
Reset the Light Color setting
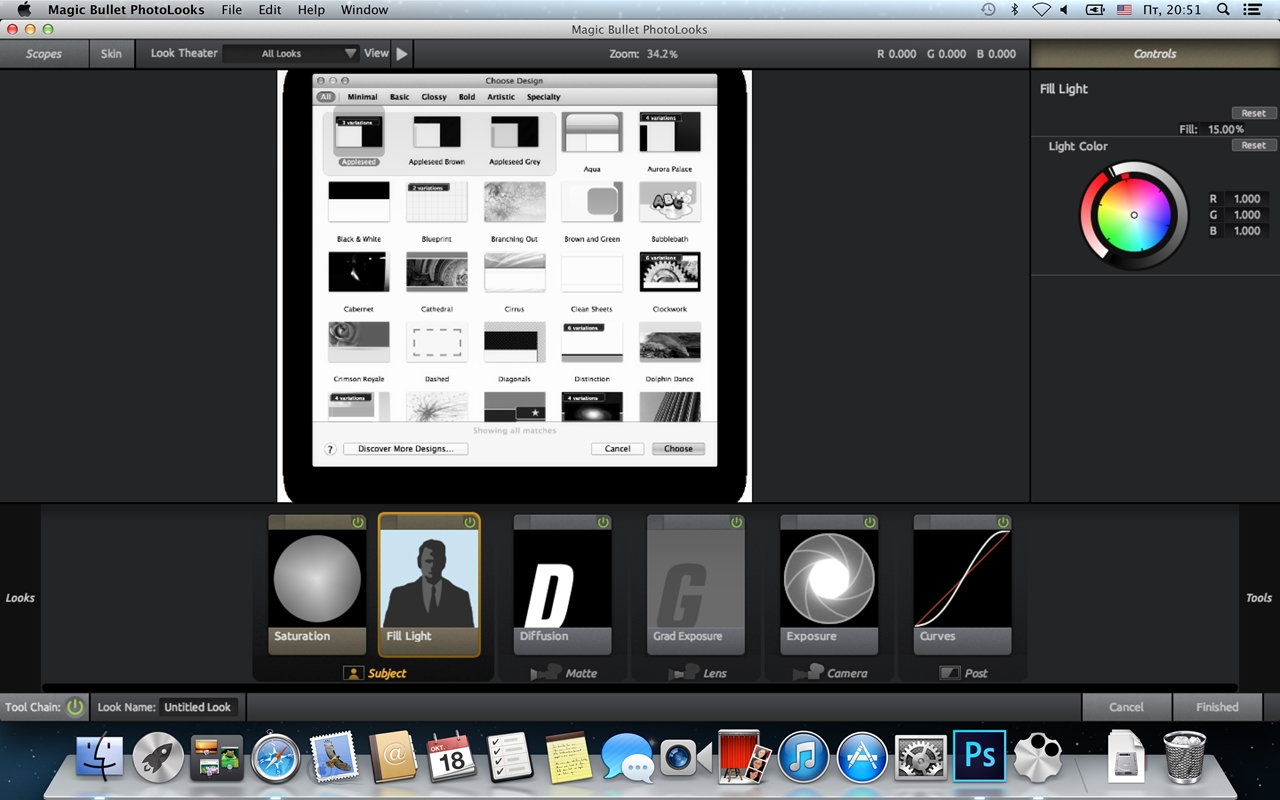[1254, 145]
